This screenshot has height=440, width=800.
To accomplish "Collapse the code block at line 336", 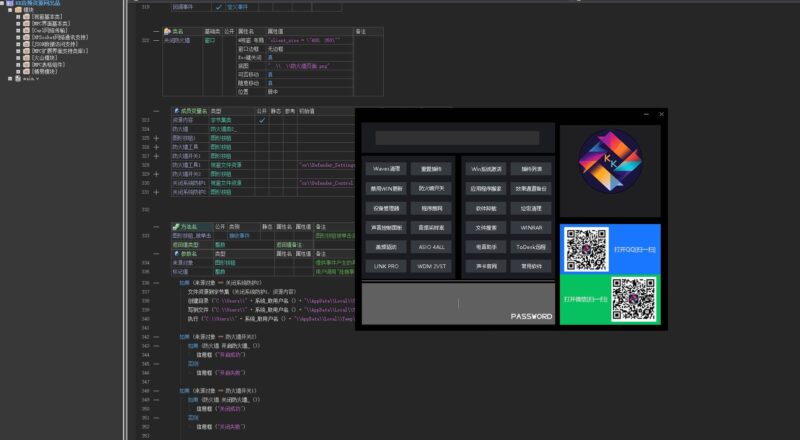I will (156, 283).
